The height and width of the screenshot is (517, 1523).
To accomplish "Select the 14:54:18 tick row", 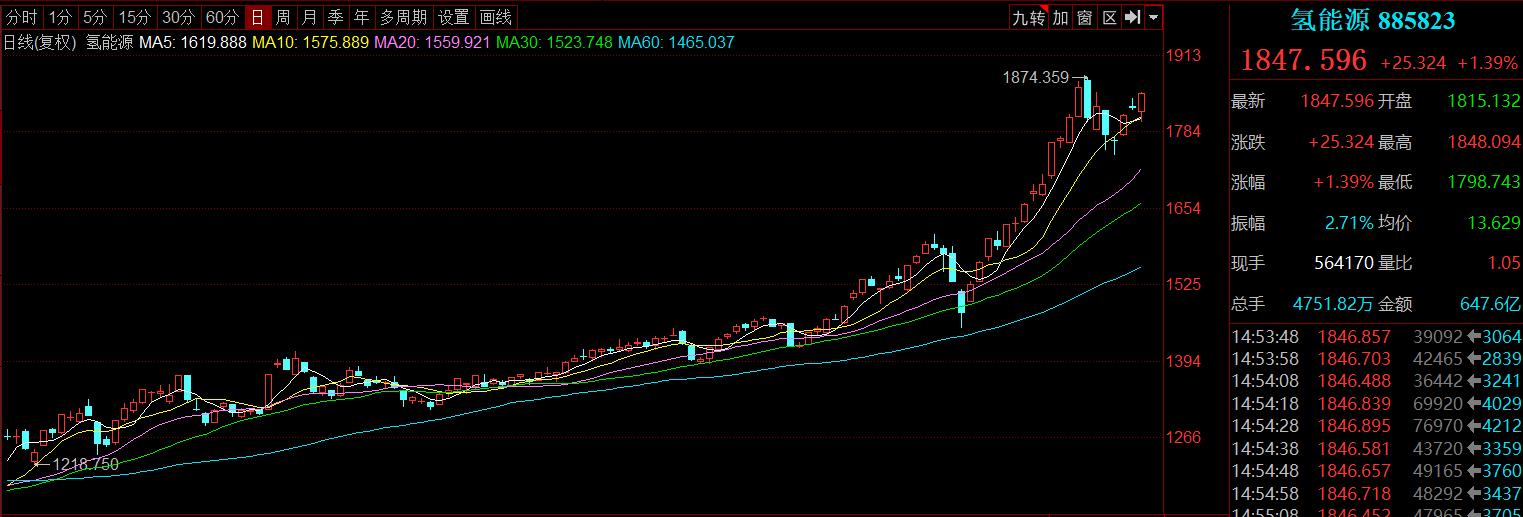I will (x=1376, y=404).
